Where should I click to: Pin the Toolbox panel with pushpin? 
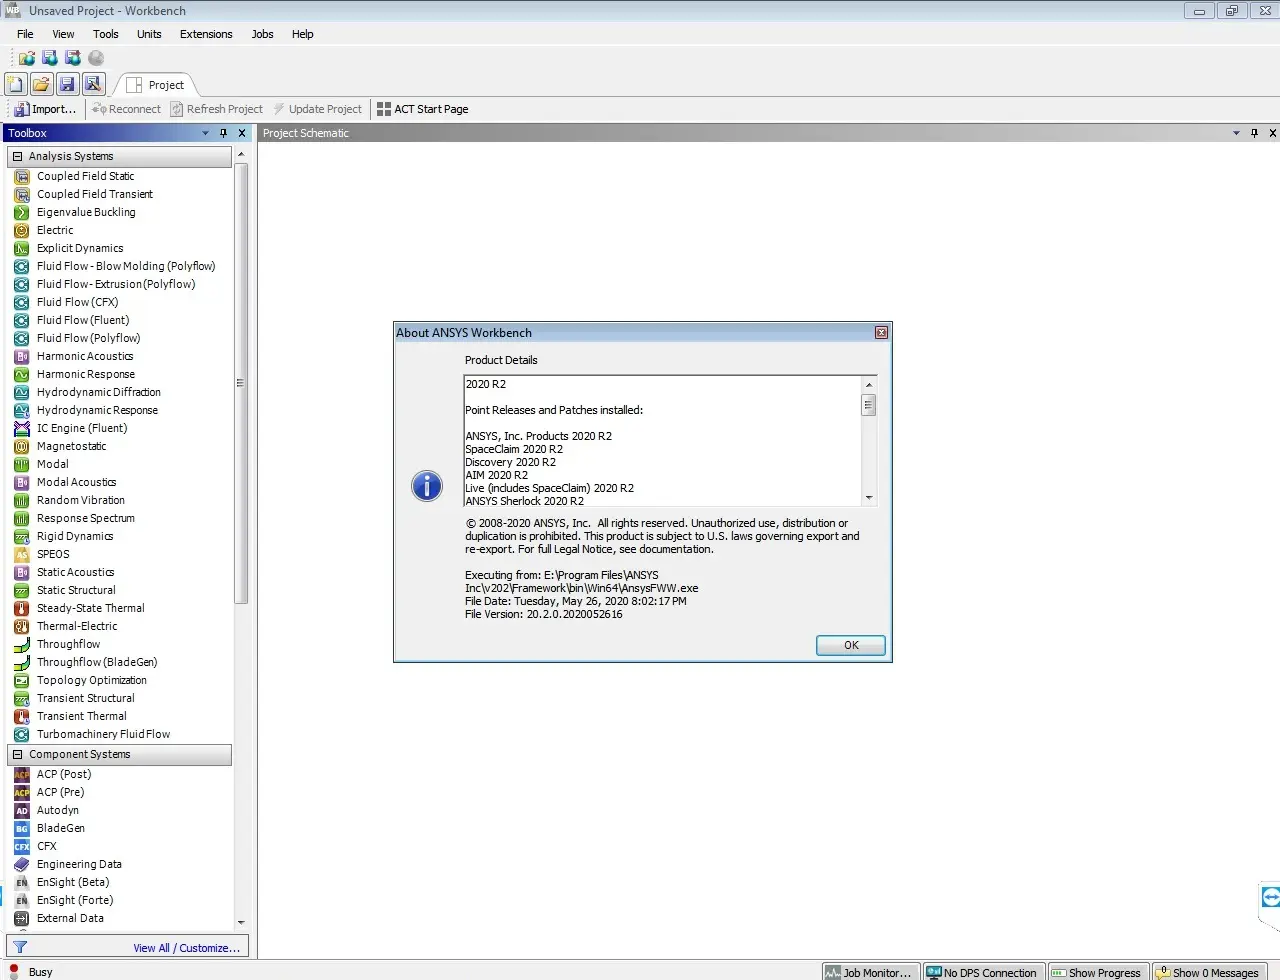pos(223,133)
